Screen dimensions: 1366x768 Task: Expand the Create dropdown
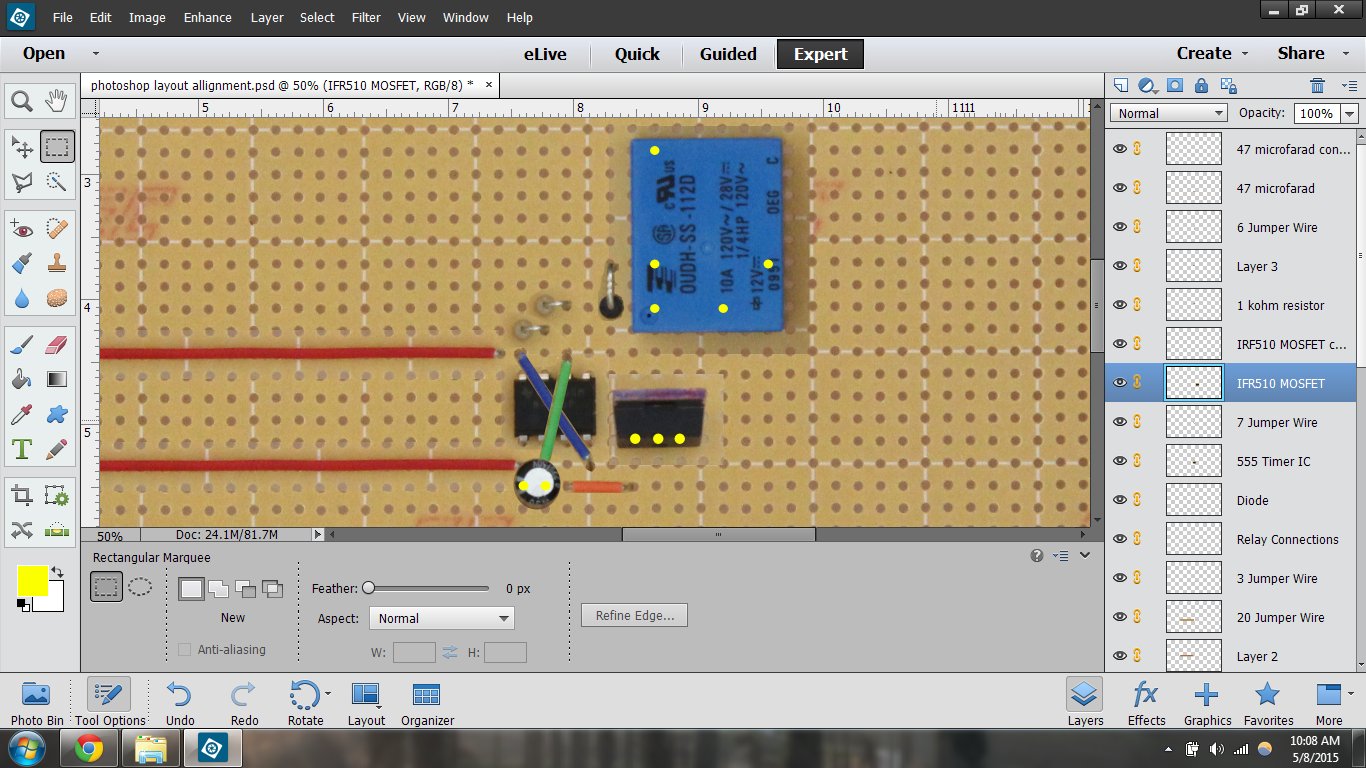tap(1245, 53)
